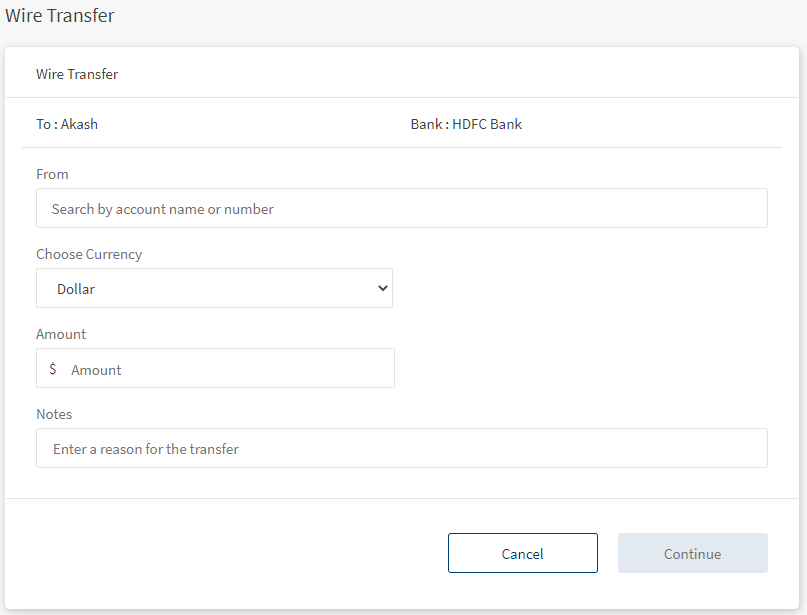Click the Notes label
Screen dimensions: 807x615
[54, 414]
